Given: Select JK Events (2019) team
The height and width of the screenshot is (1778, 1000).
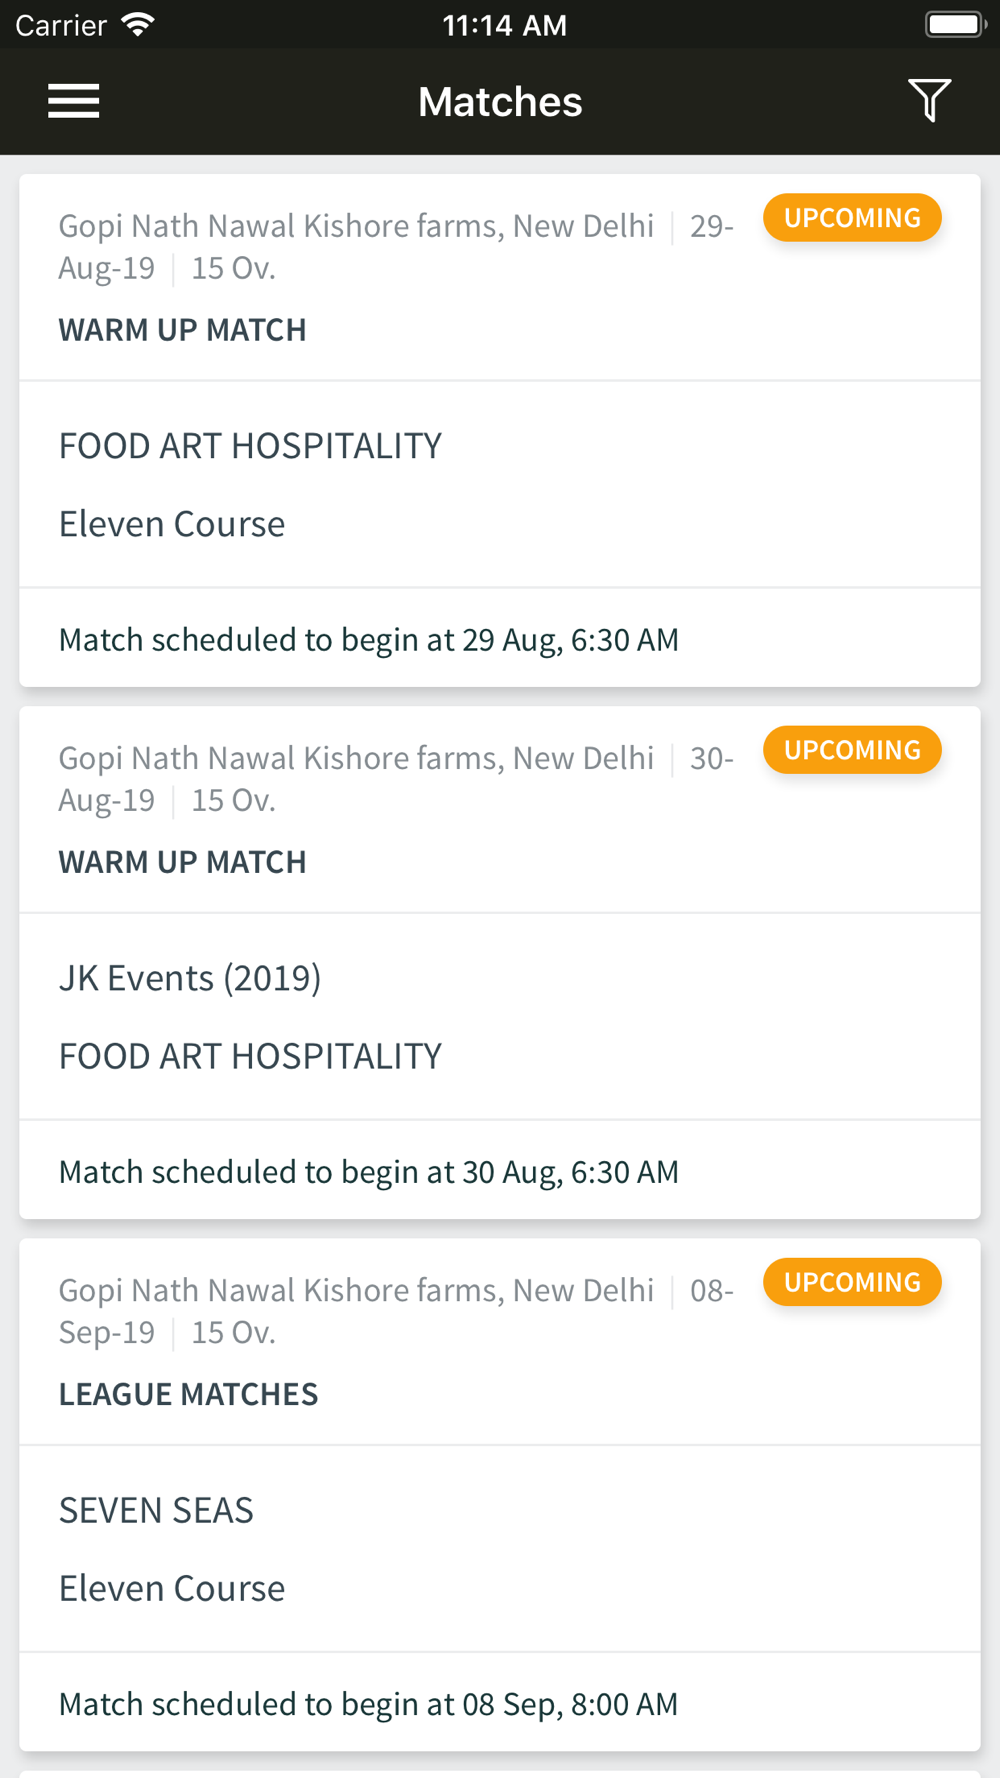Looking at the screenshot, I should pos(190,978).
